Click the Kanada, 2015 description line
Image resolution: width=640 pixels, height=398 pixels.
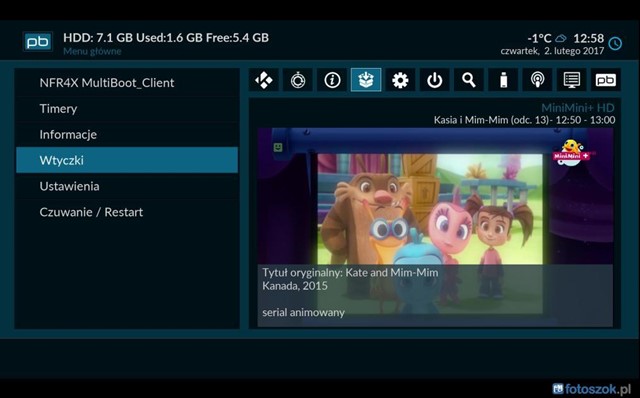tap(295, 286)
